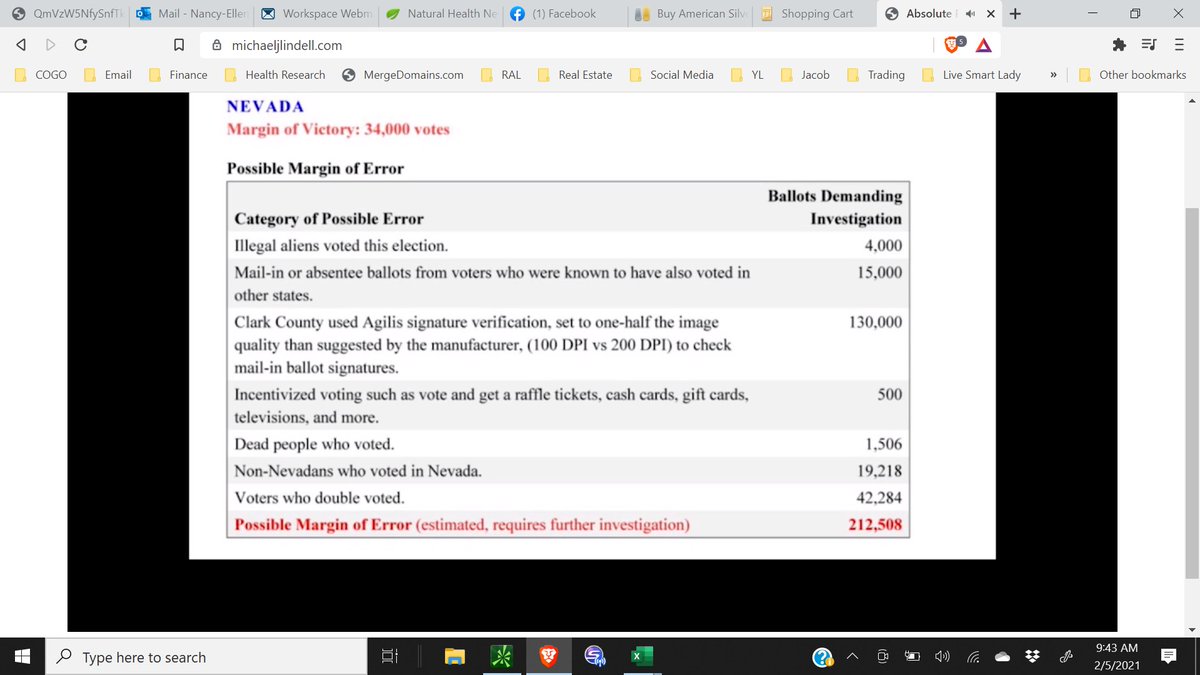Viewport: 1200px width, 675px height.
Task: Click the NEVADA heading text
Action: pyautogui.click(x=266, y=106)
